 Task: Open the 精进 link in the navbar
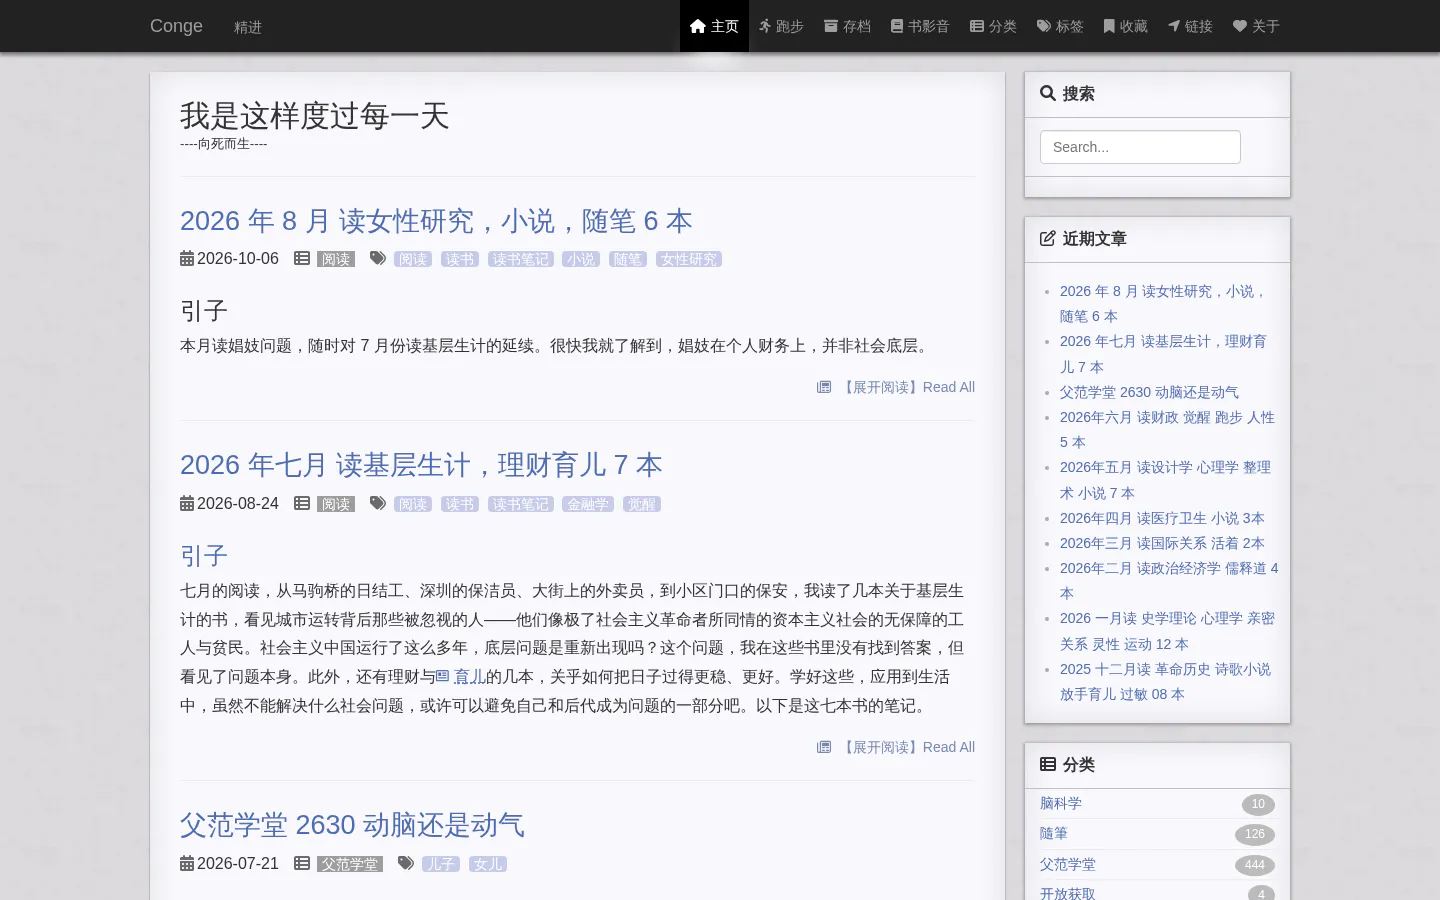click(248, 27)
